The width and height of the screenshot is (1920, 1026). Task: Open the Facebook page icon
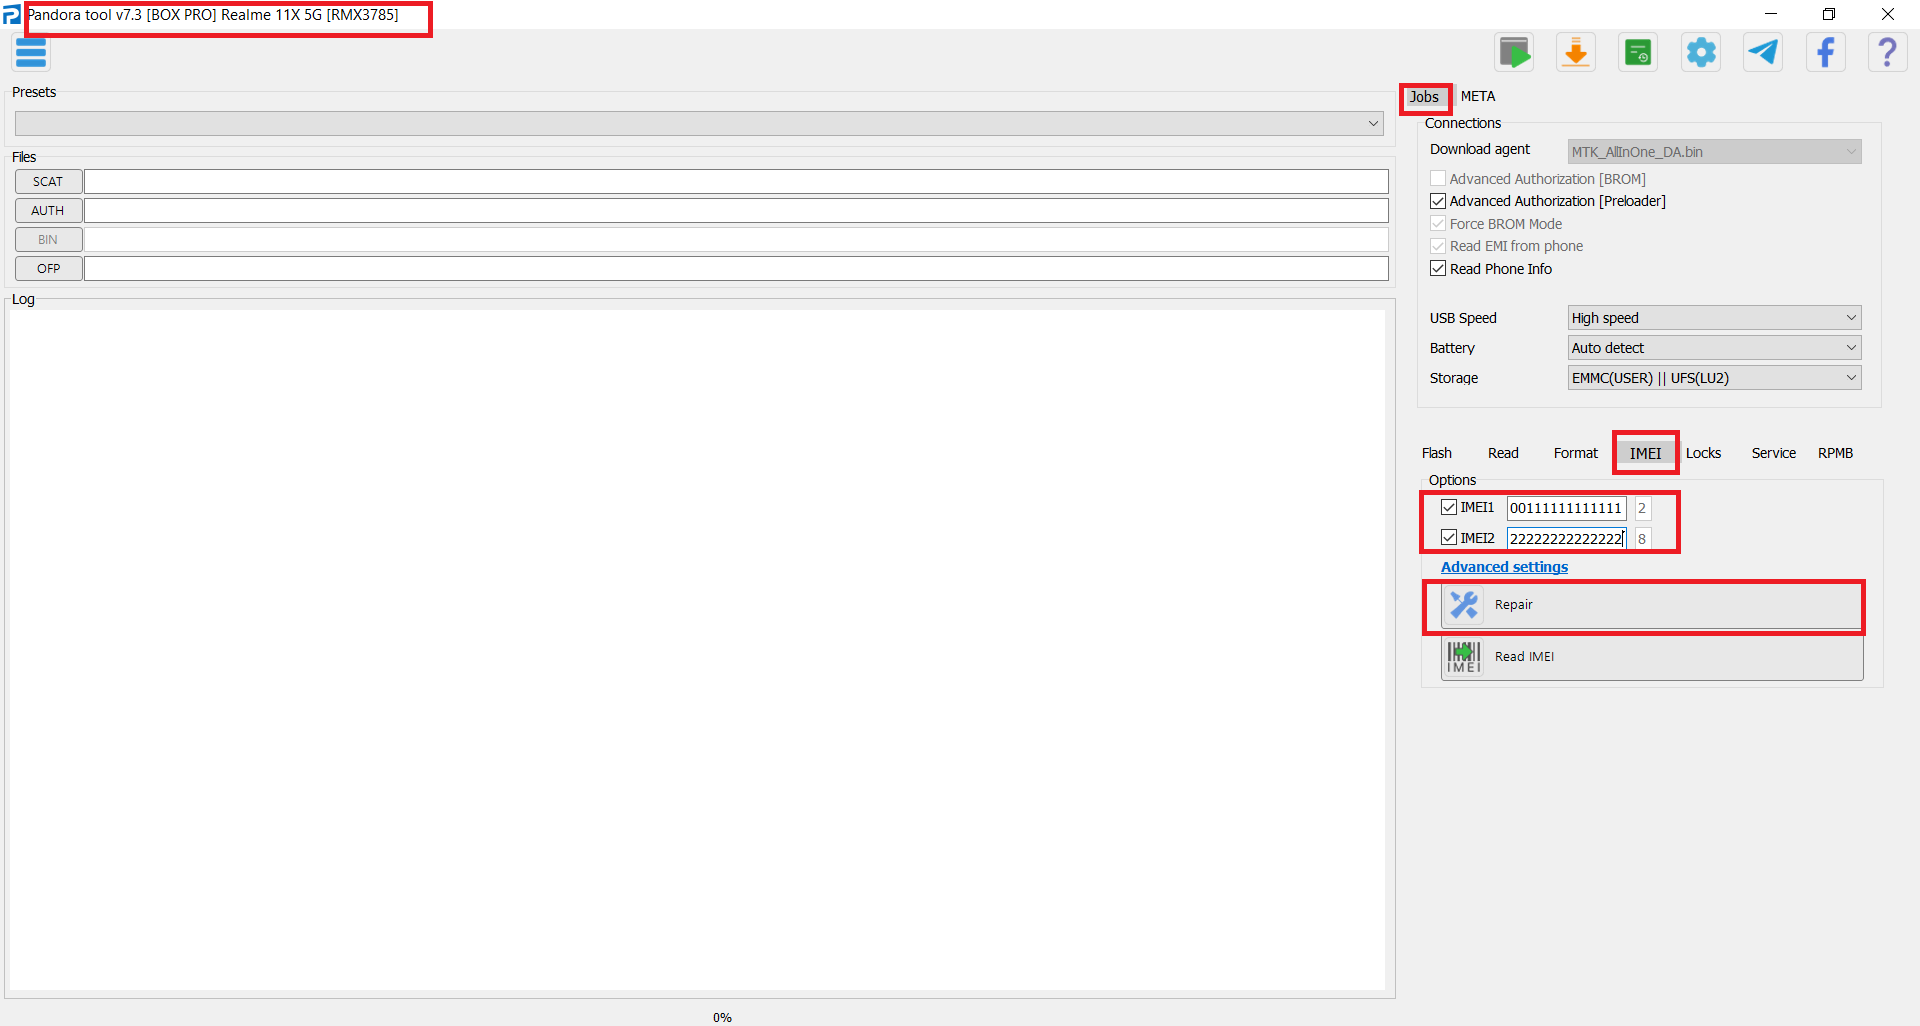click(1825, 53)
